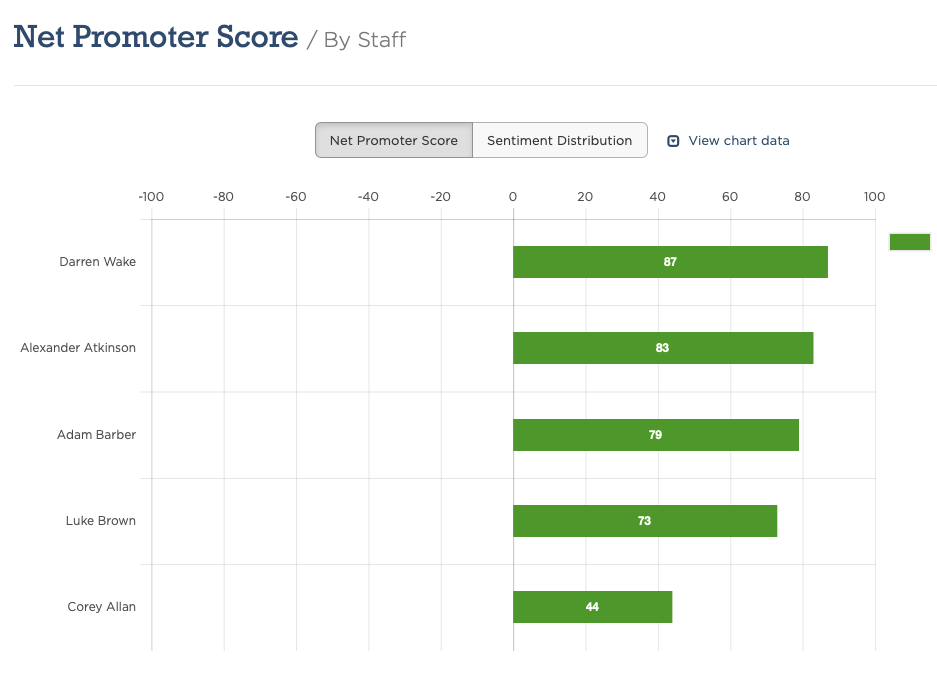Click the green legend marker above the chart
Image resolution: width=937 pixels, height=699 pixels.
pyautogui.click(x=909, y=241)
